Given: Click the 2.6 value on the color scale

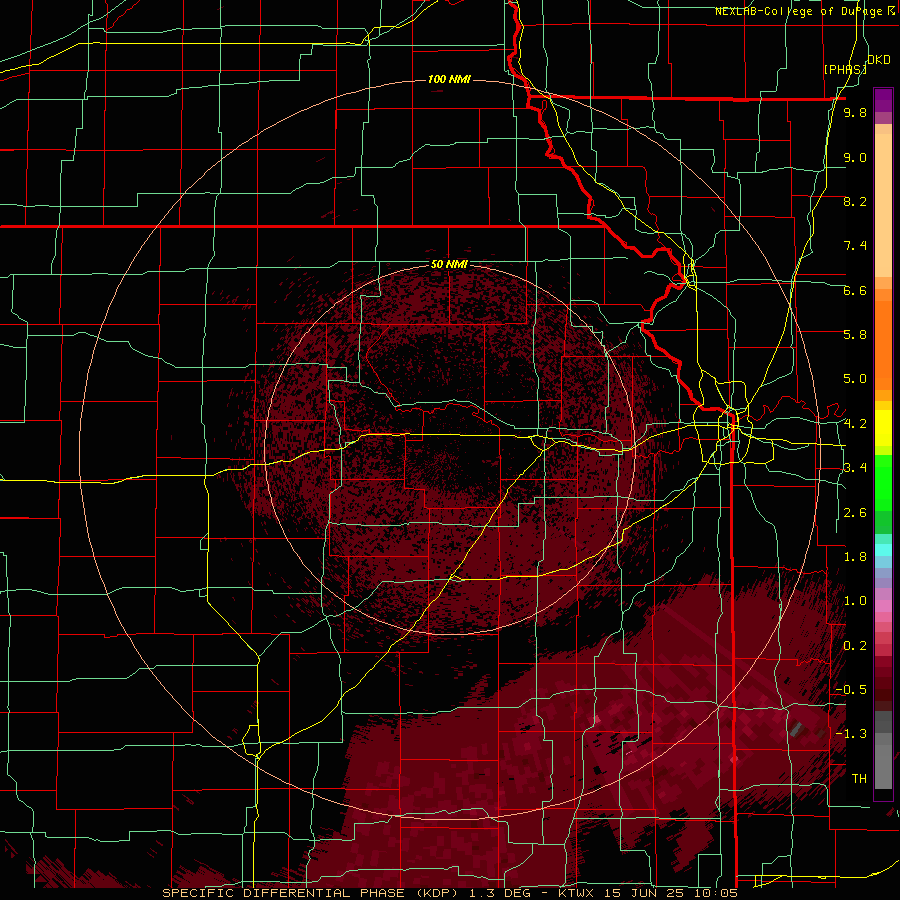Looking at the screenshot, I should click(855, 513).
